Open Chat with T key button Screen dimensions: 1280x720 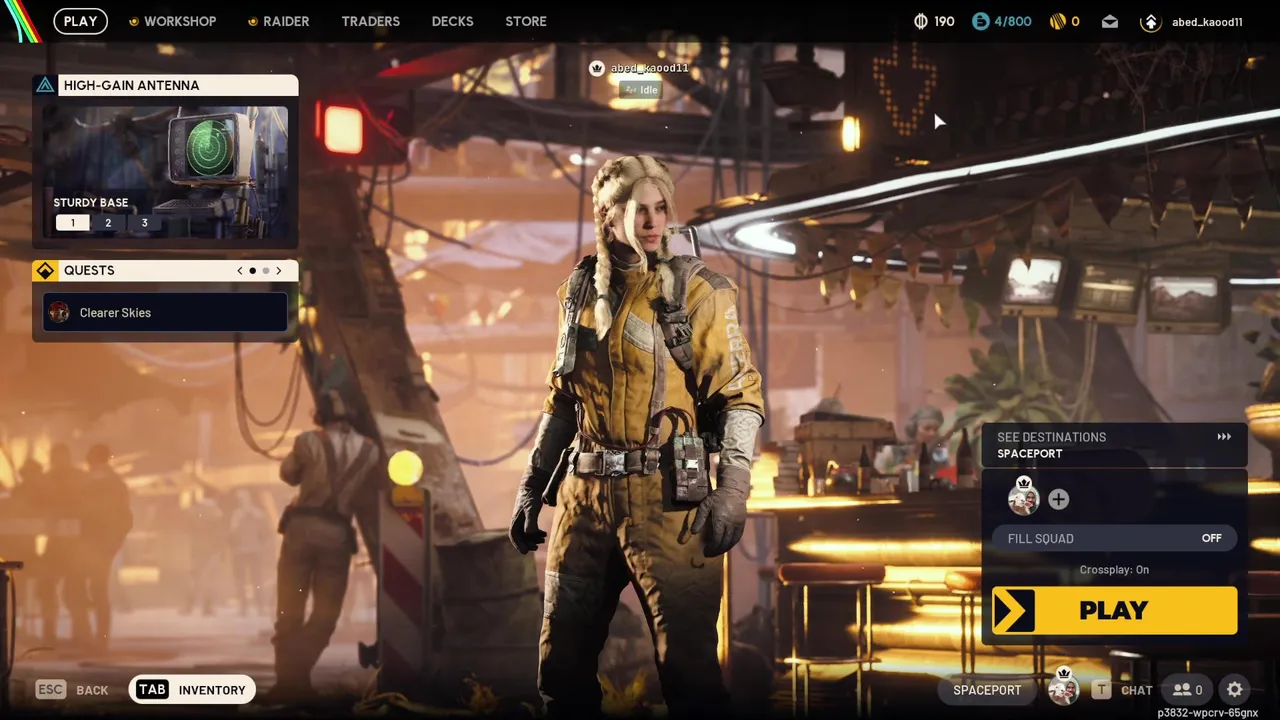coord(1122,690)
